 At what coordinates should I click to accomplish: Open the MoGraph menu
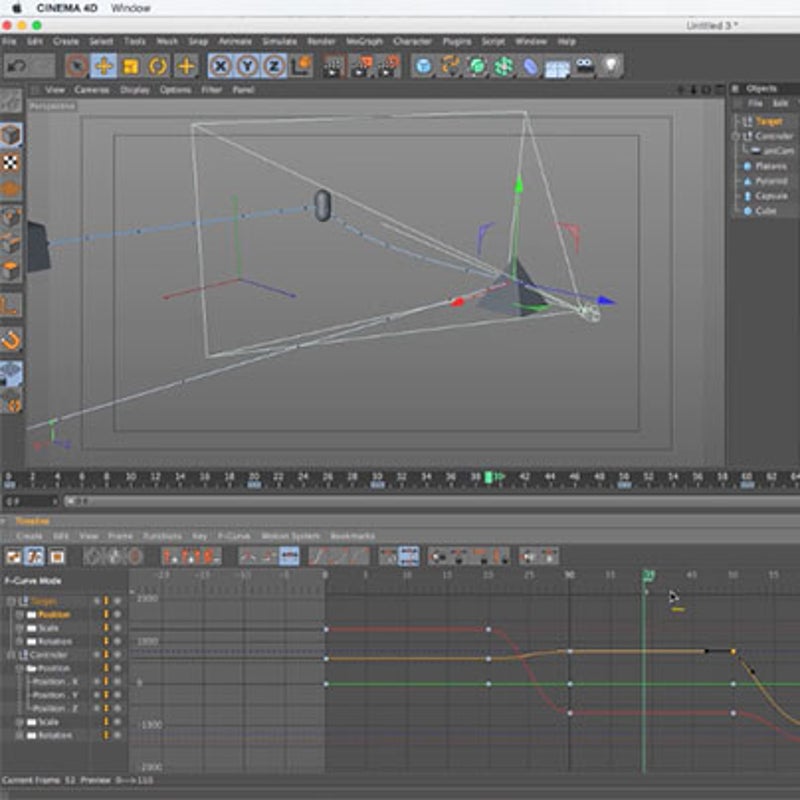point(364,41)
